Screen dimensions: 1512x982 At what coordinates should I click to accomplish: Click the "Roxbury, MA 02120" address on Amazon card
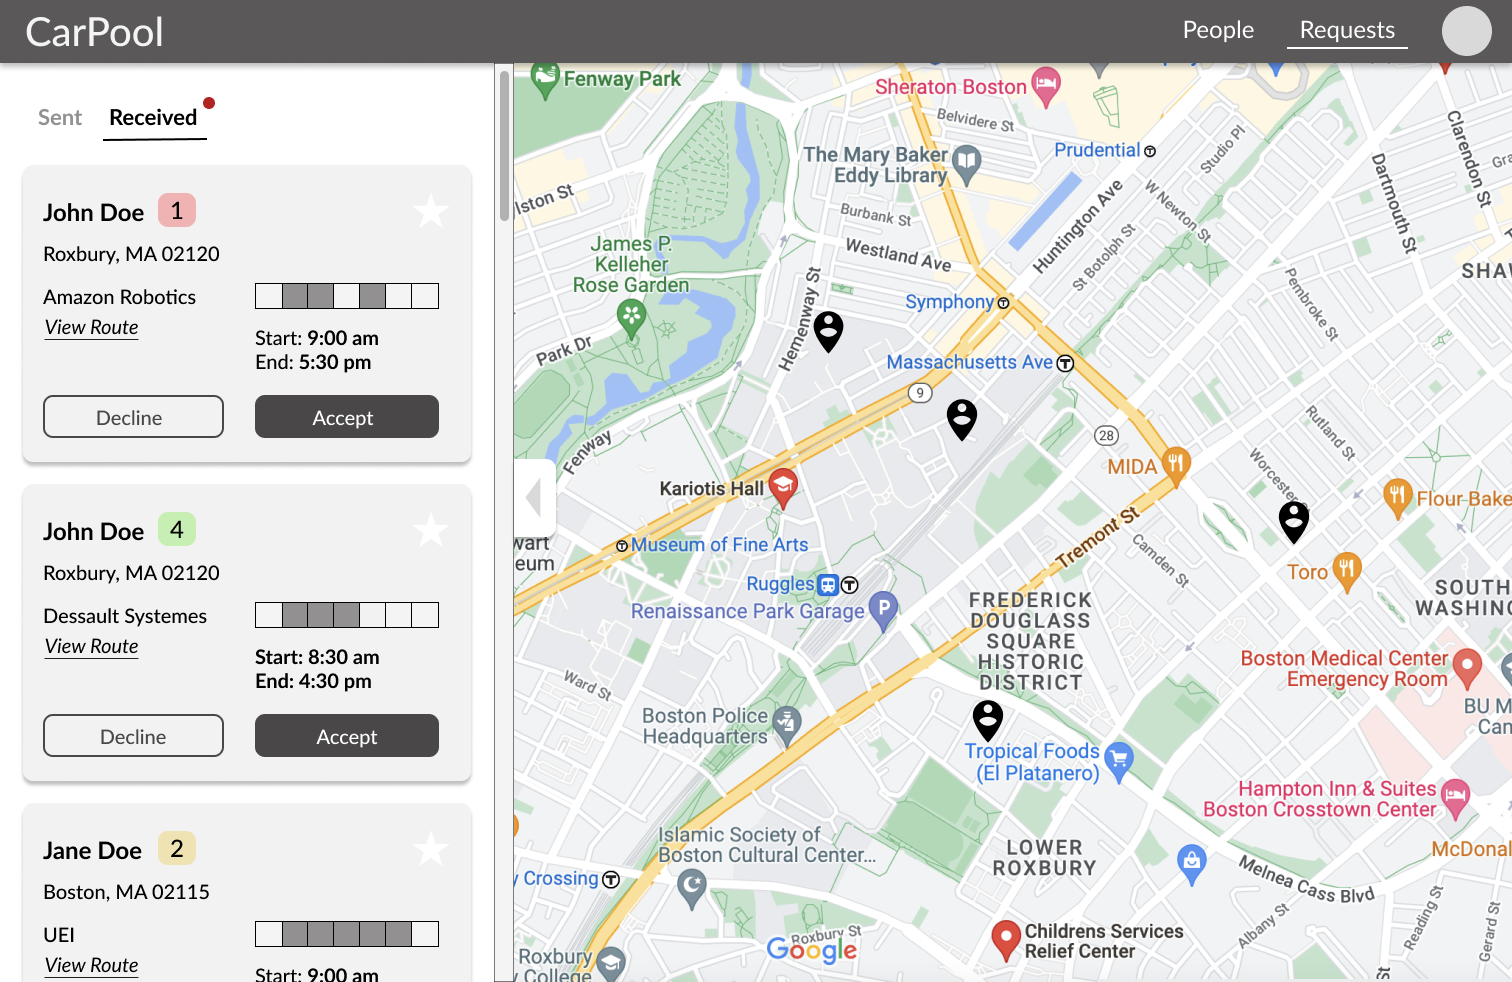(x=131, y=254)
